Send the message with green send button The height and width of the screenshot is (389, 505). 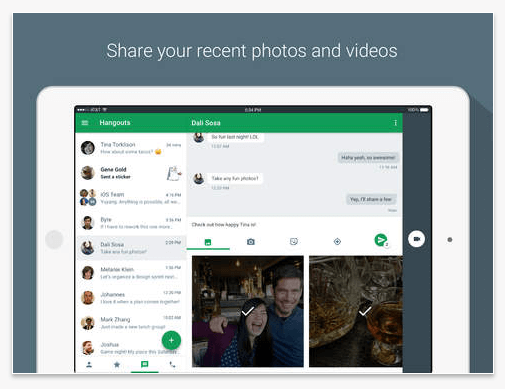click(381, 240)
